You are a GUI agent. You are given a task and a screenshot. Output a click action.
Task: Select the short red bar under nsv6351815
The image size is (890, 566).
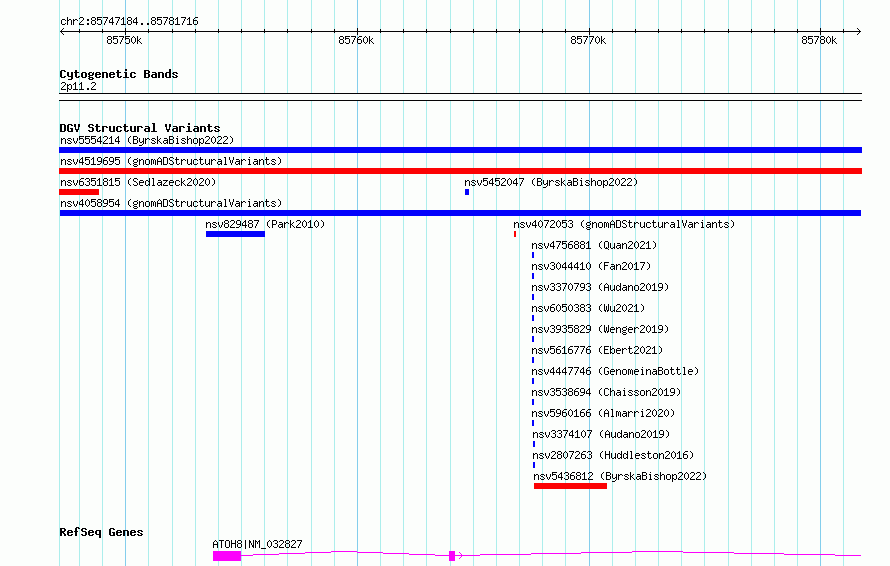(x=79, y=192)
